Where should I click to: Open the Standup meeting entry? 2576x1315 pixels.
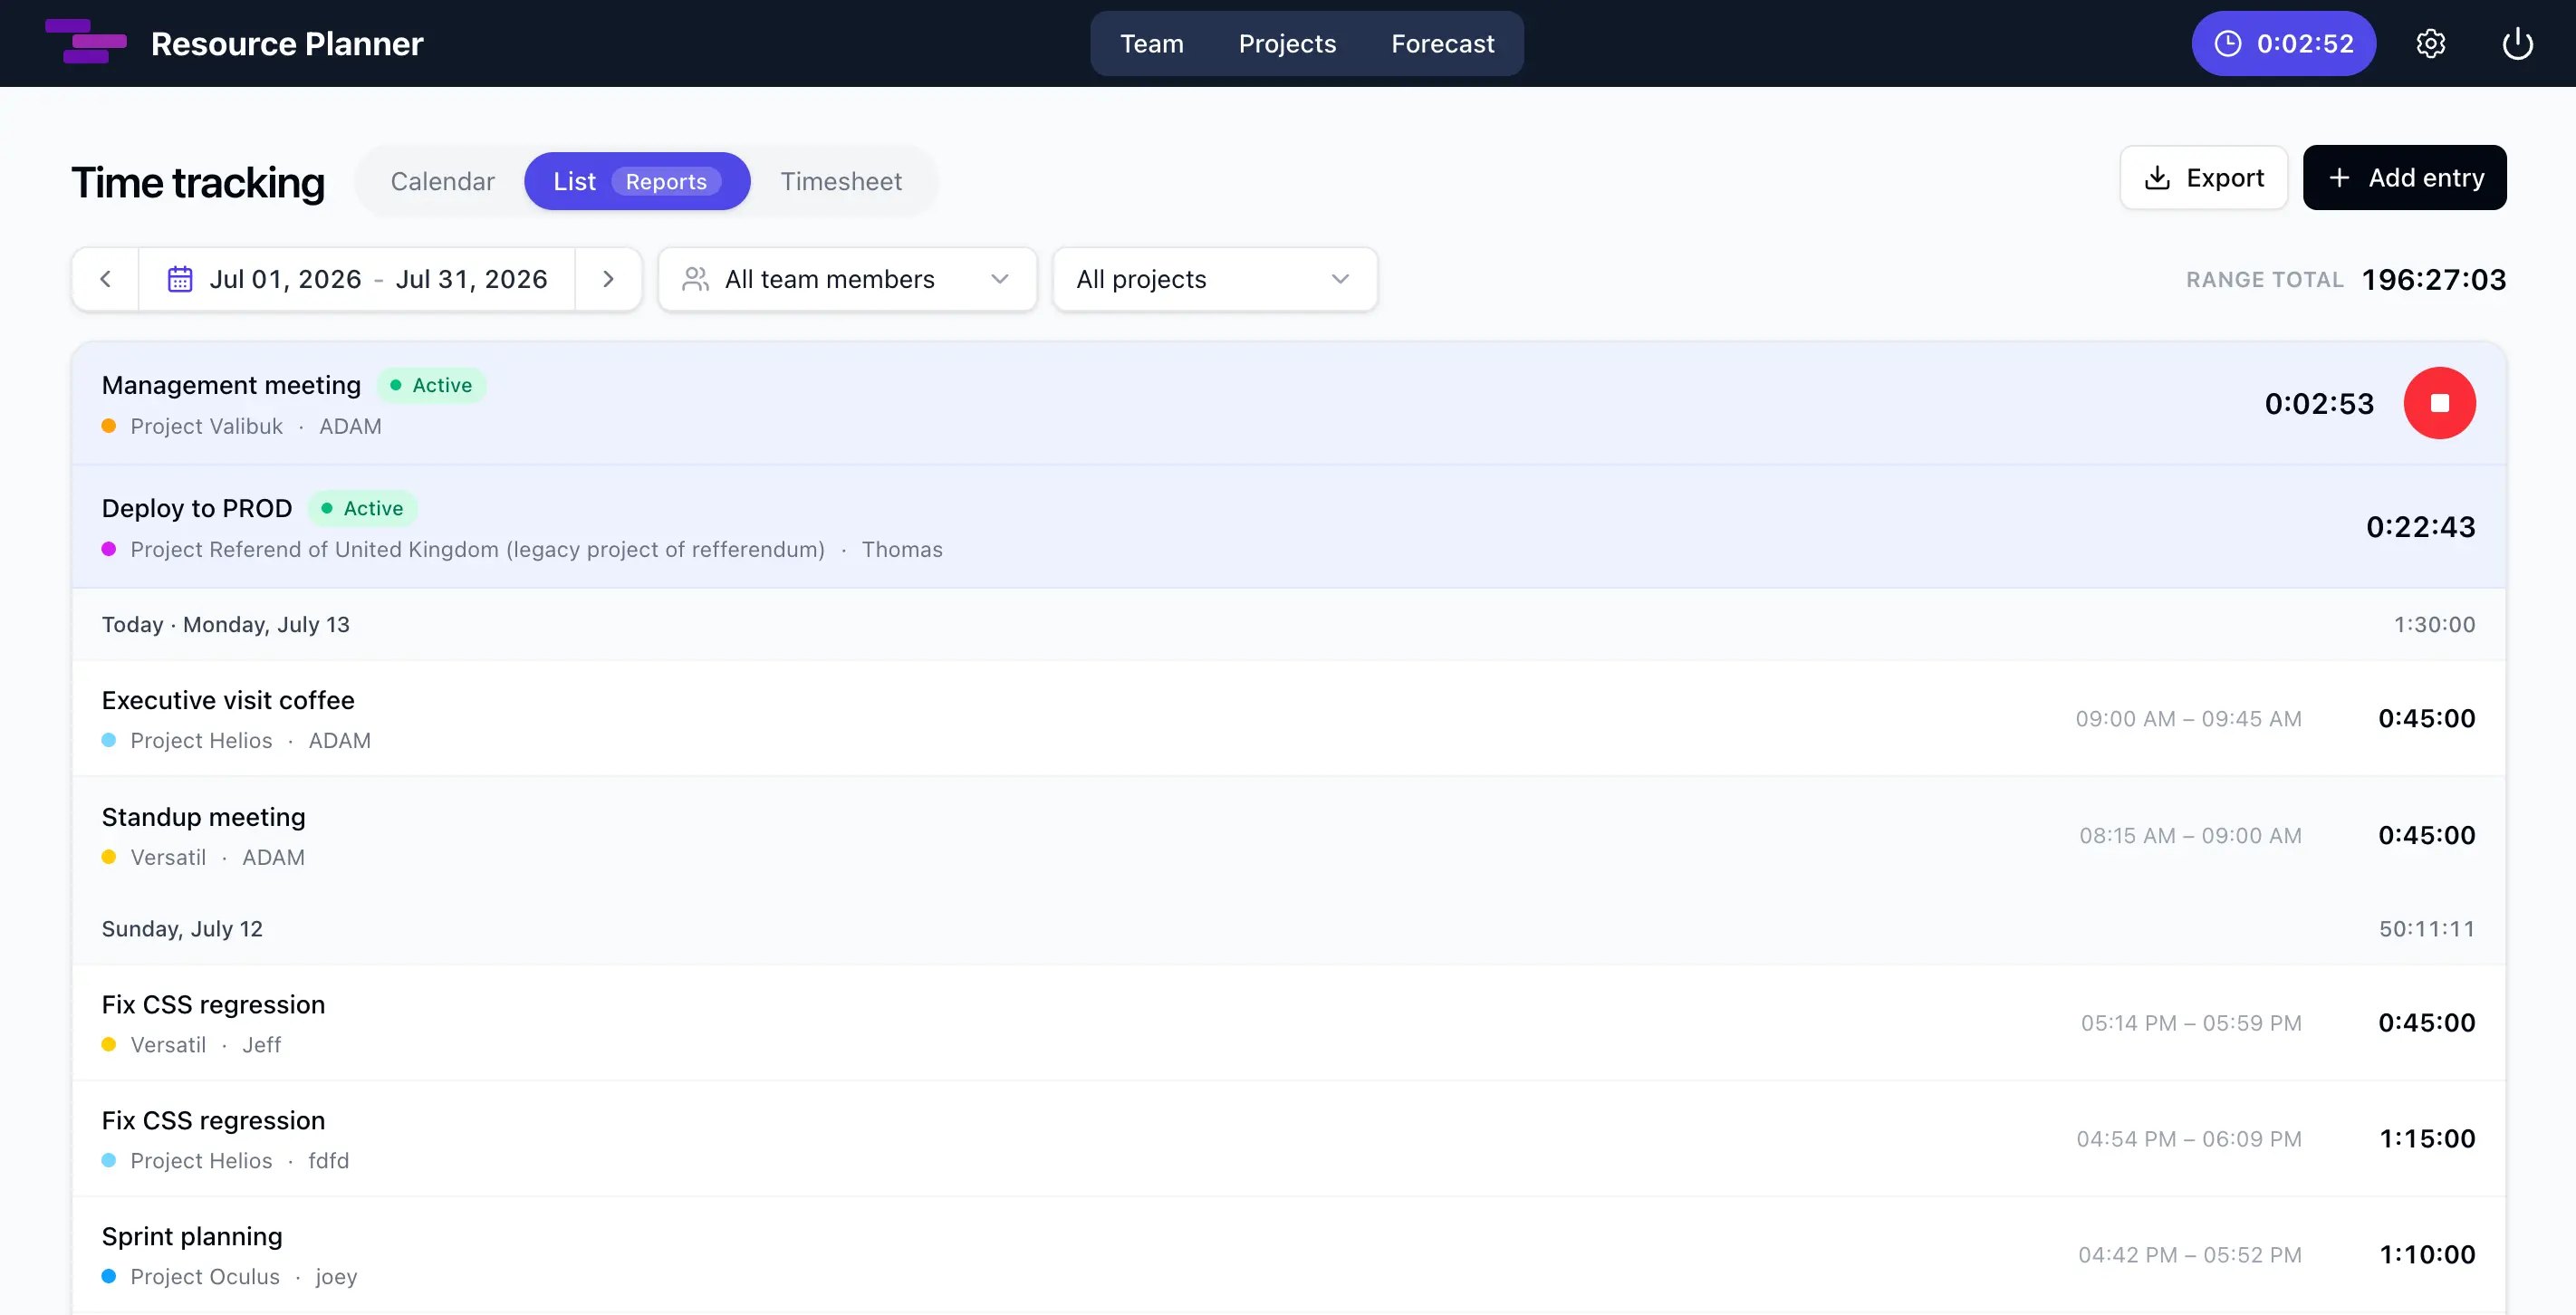pyautogui.click(x=1288, y=835)
